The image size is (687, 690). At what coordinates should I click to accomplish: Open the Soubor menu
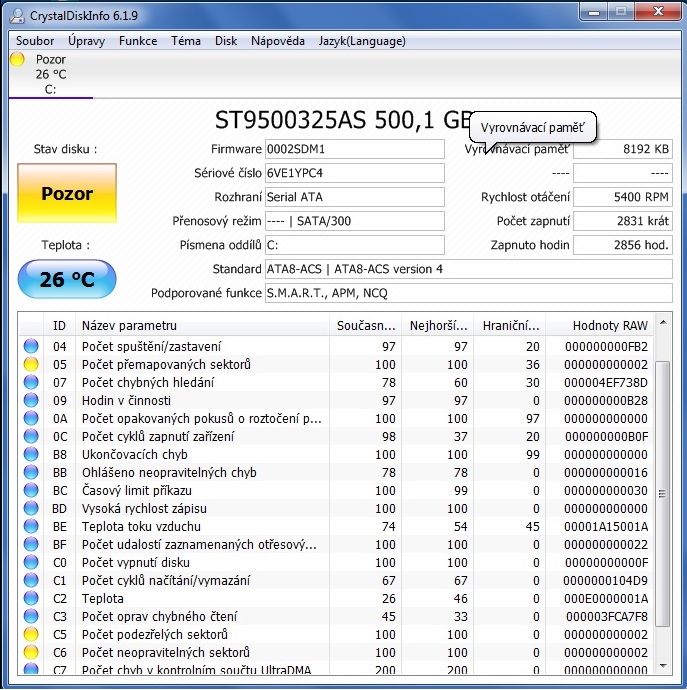coord(35,41)
